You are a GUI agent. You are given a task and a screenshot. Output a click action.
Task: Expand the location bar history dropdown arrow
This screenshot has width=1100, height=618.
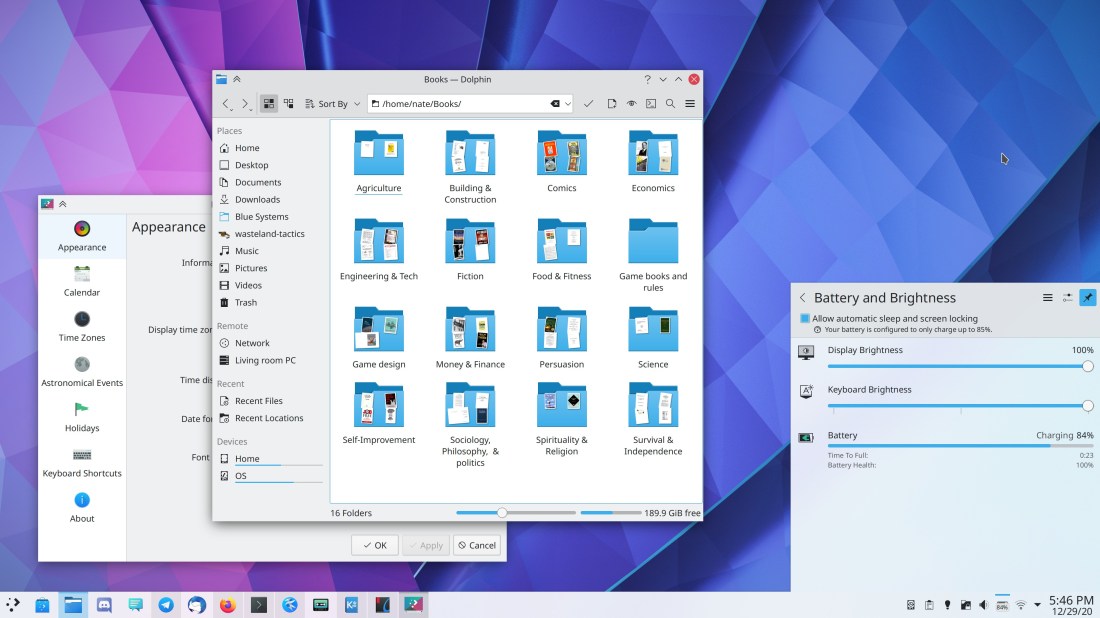click(x=568, y=104)
